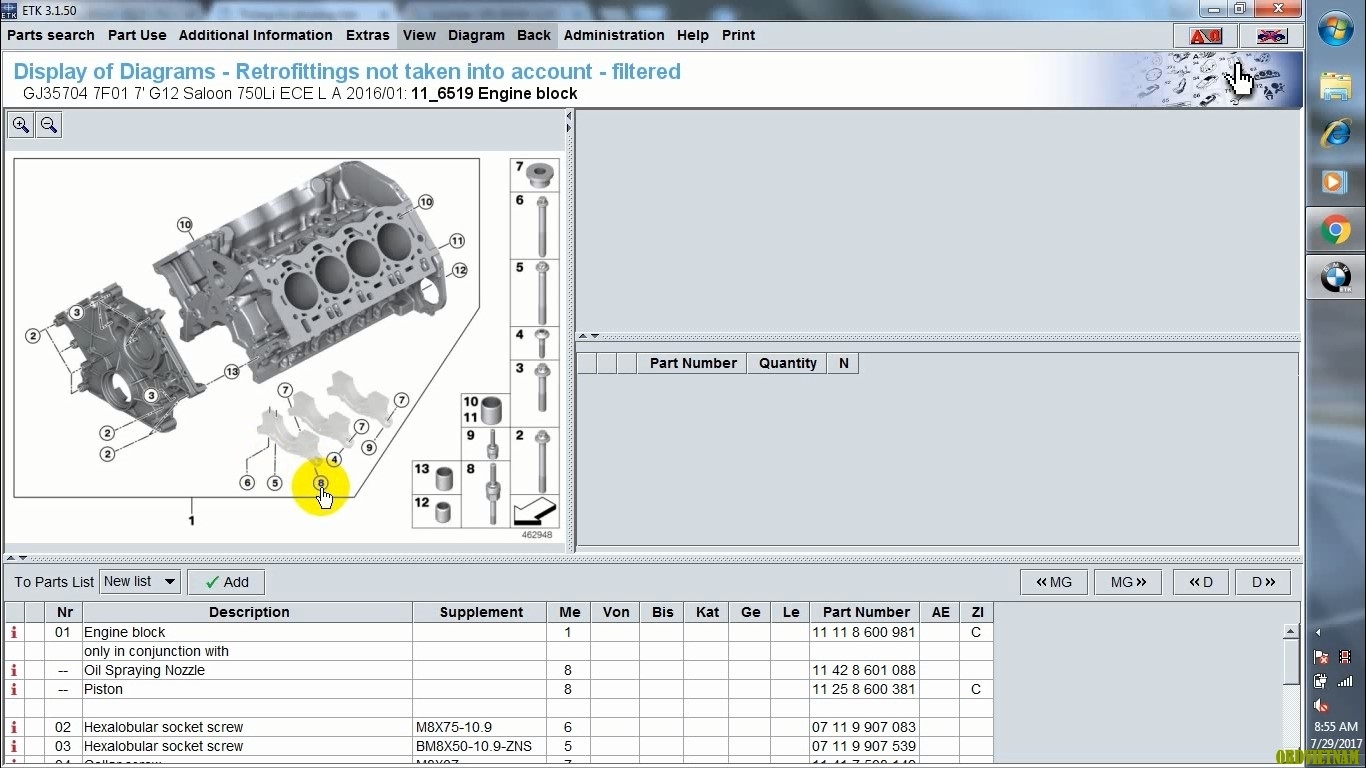This screenshot has height=768, width=1366.
Task: Open Google Chrome from taskbar
Action: tap(1335, 231)
